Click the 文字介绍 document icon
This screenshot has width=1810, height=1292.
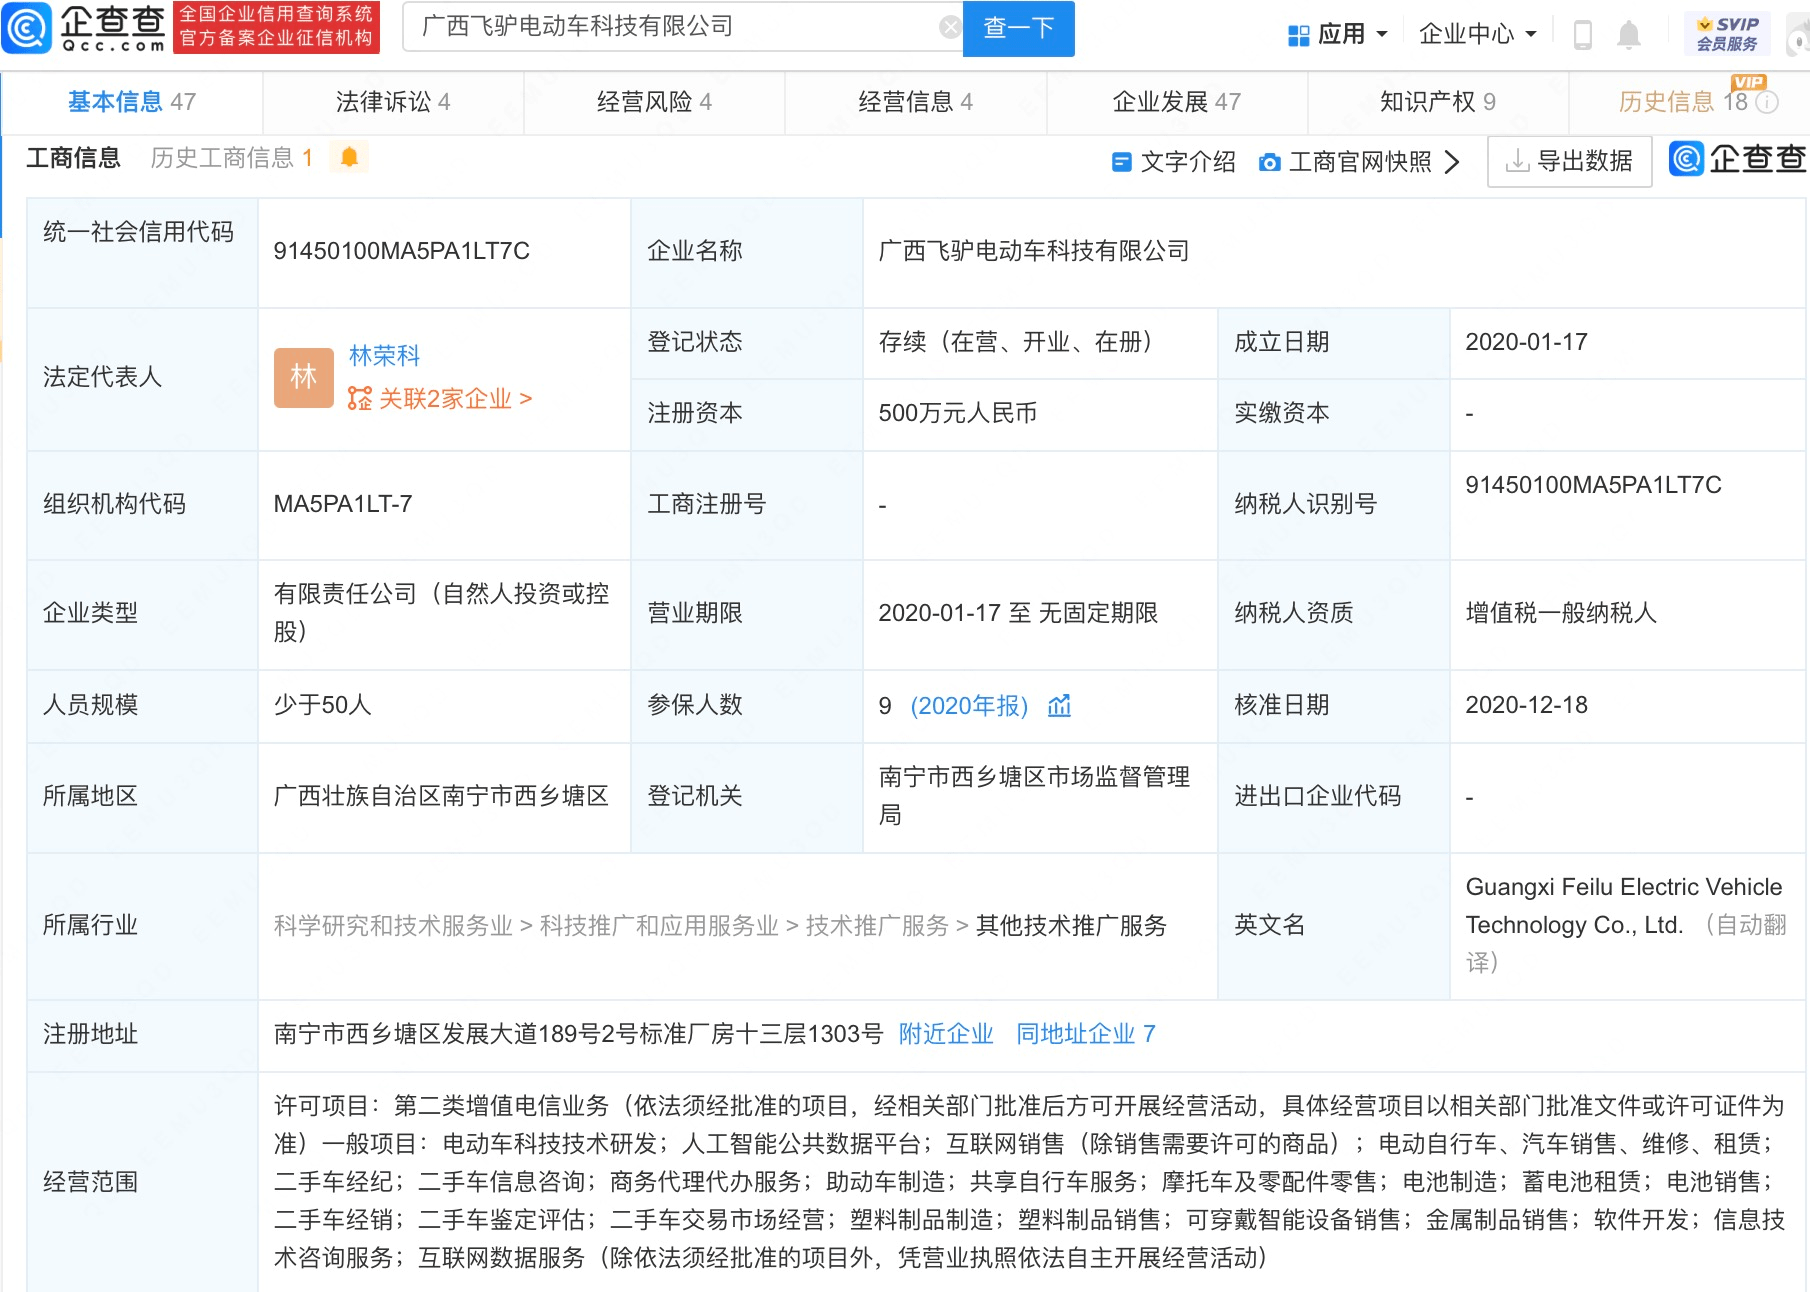pos(1122,162)
